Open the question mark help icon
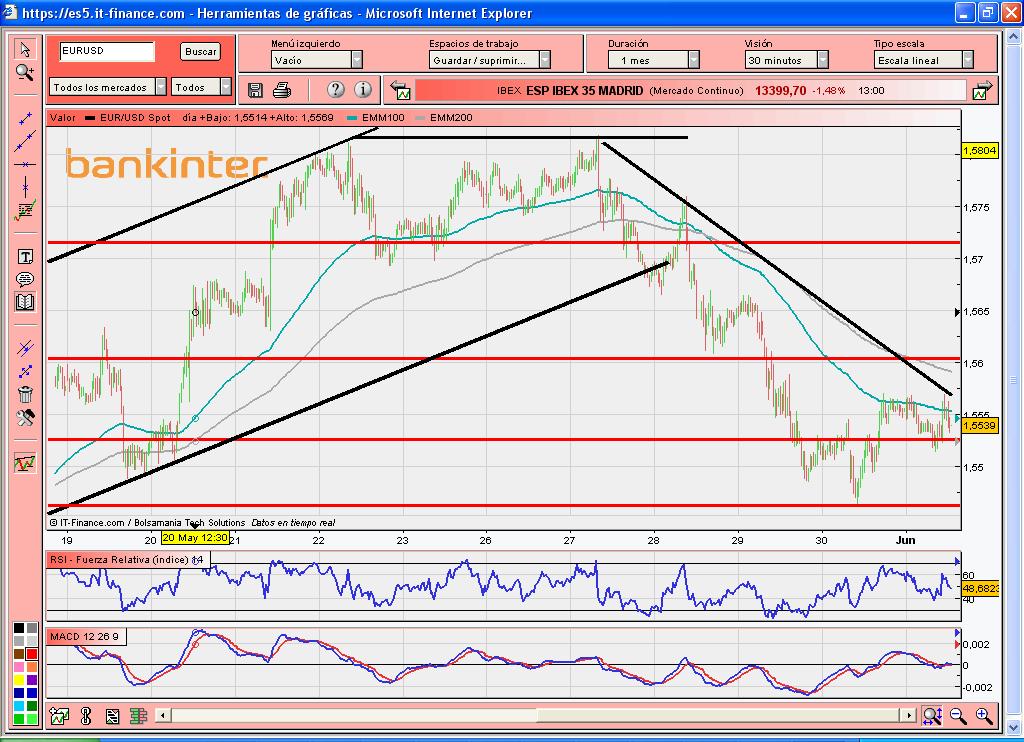The image size is (1024, 742). pyautogui.click(x=335, y=90)
